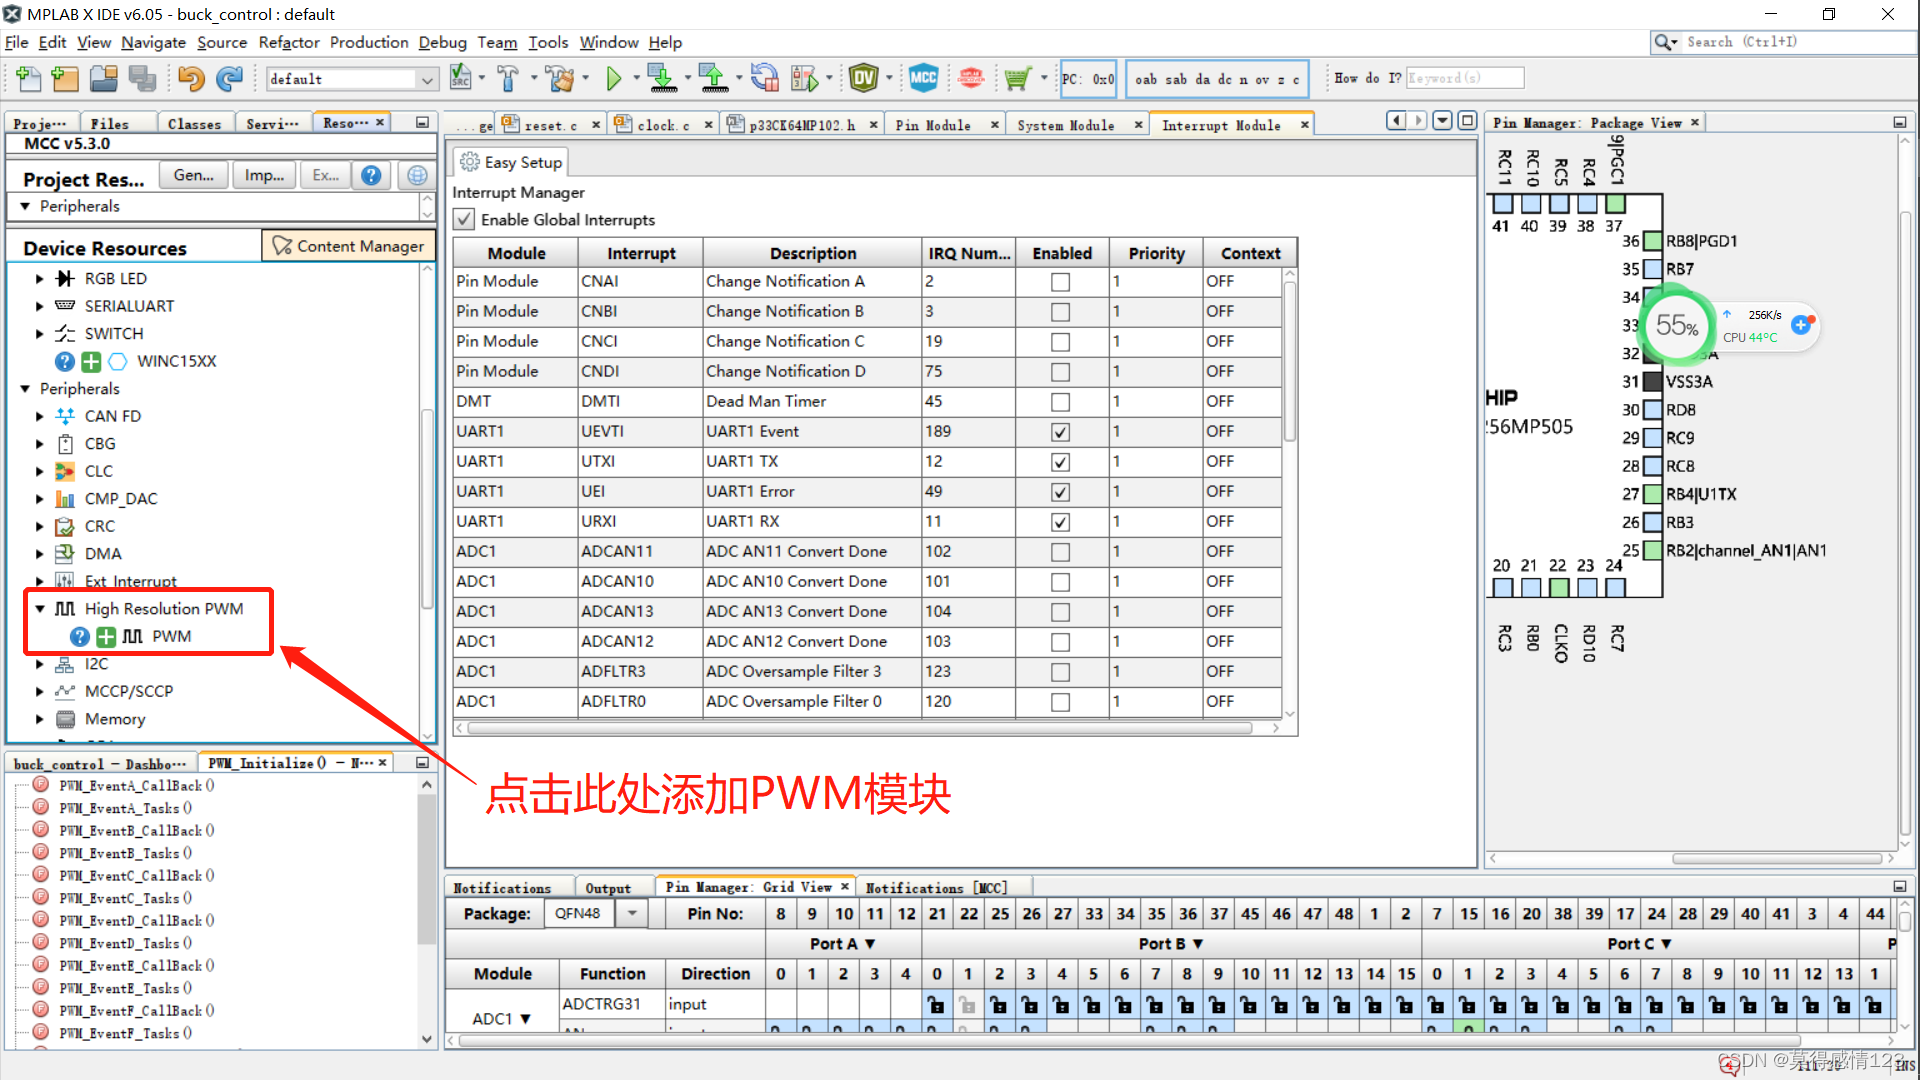
Task: Disable the Enable Global Interrupts checkbox
Action: coord(464,219)
